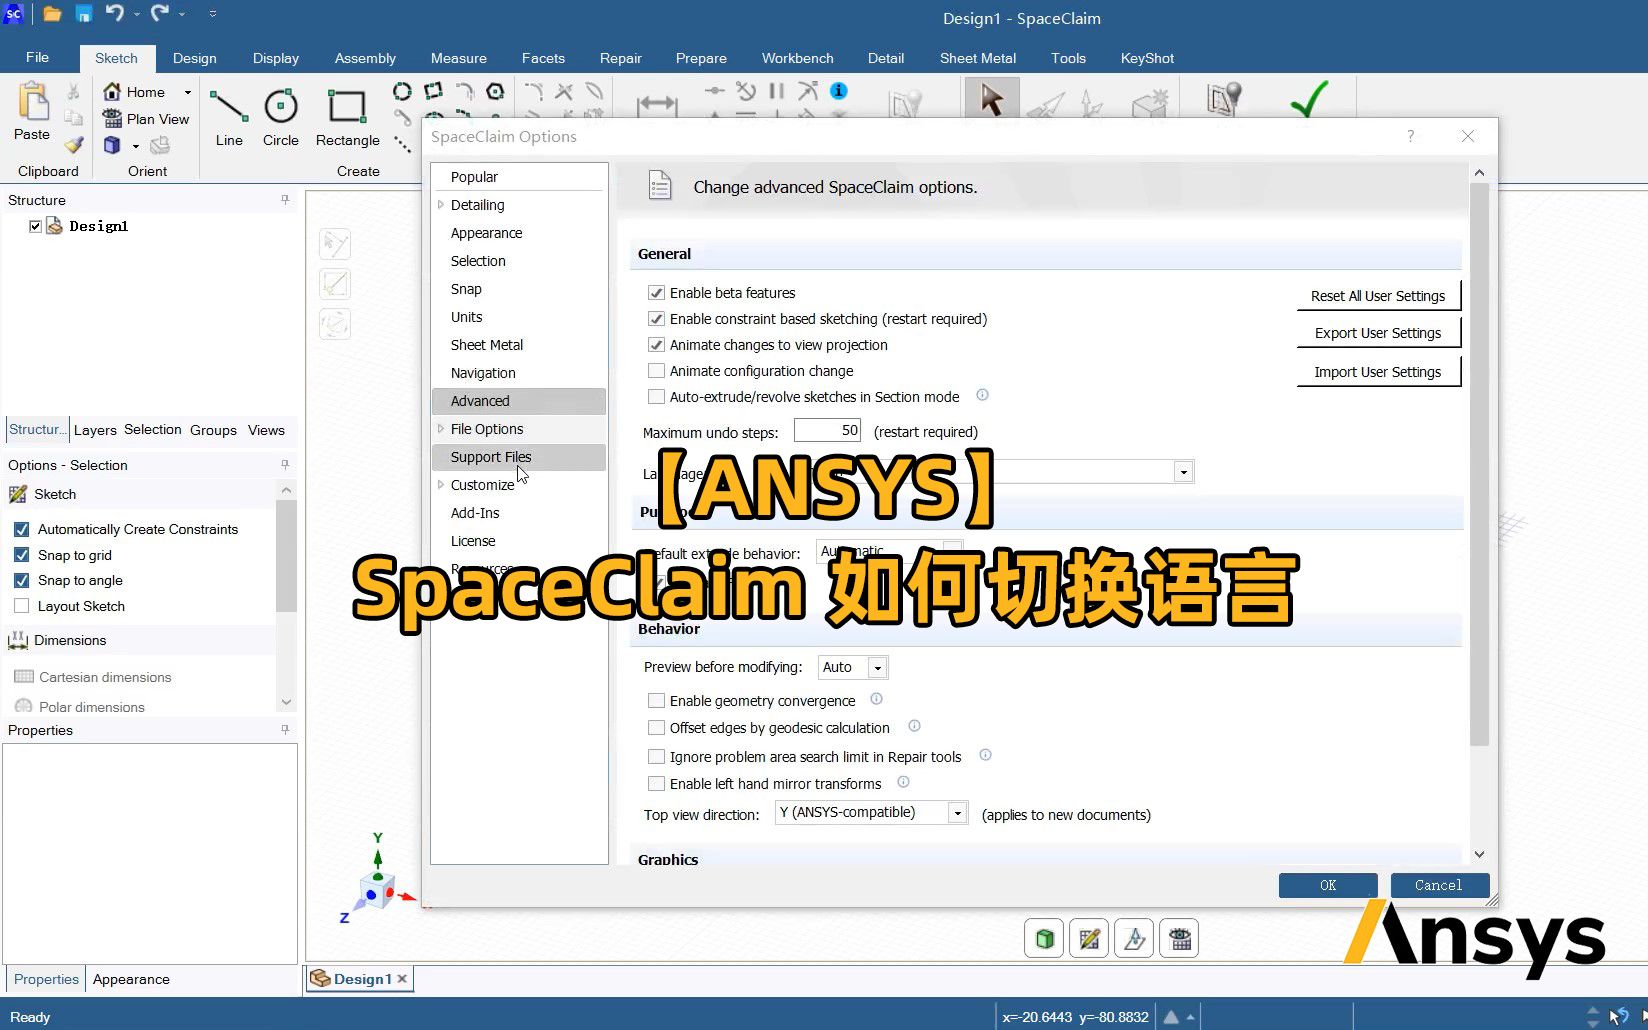Screen dimensions: 1648x1030
Task: Switch to the Layers panel tab
Action: pos(95,430)
